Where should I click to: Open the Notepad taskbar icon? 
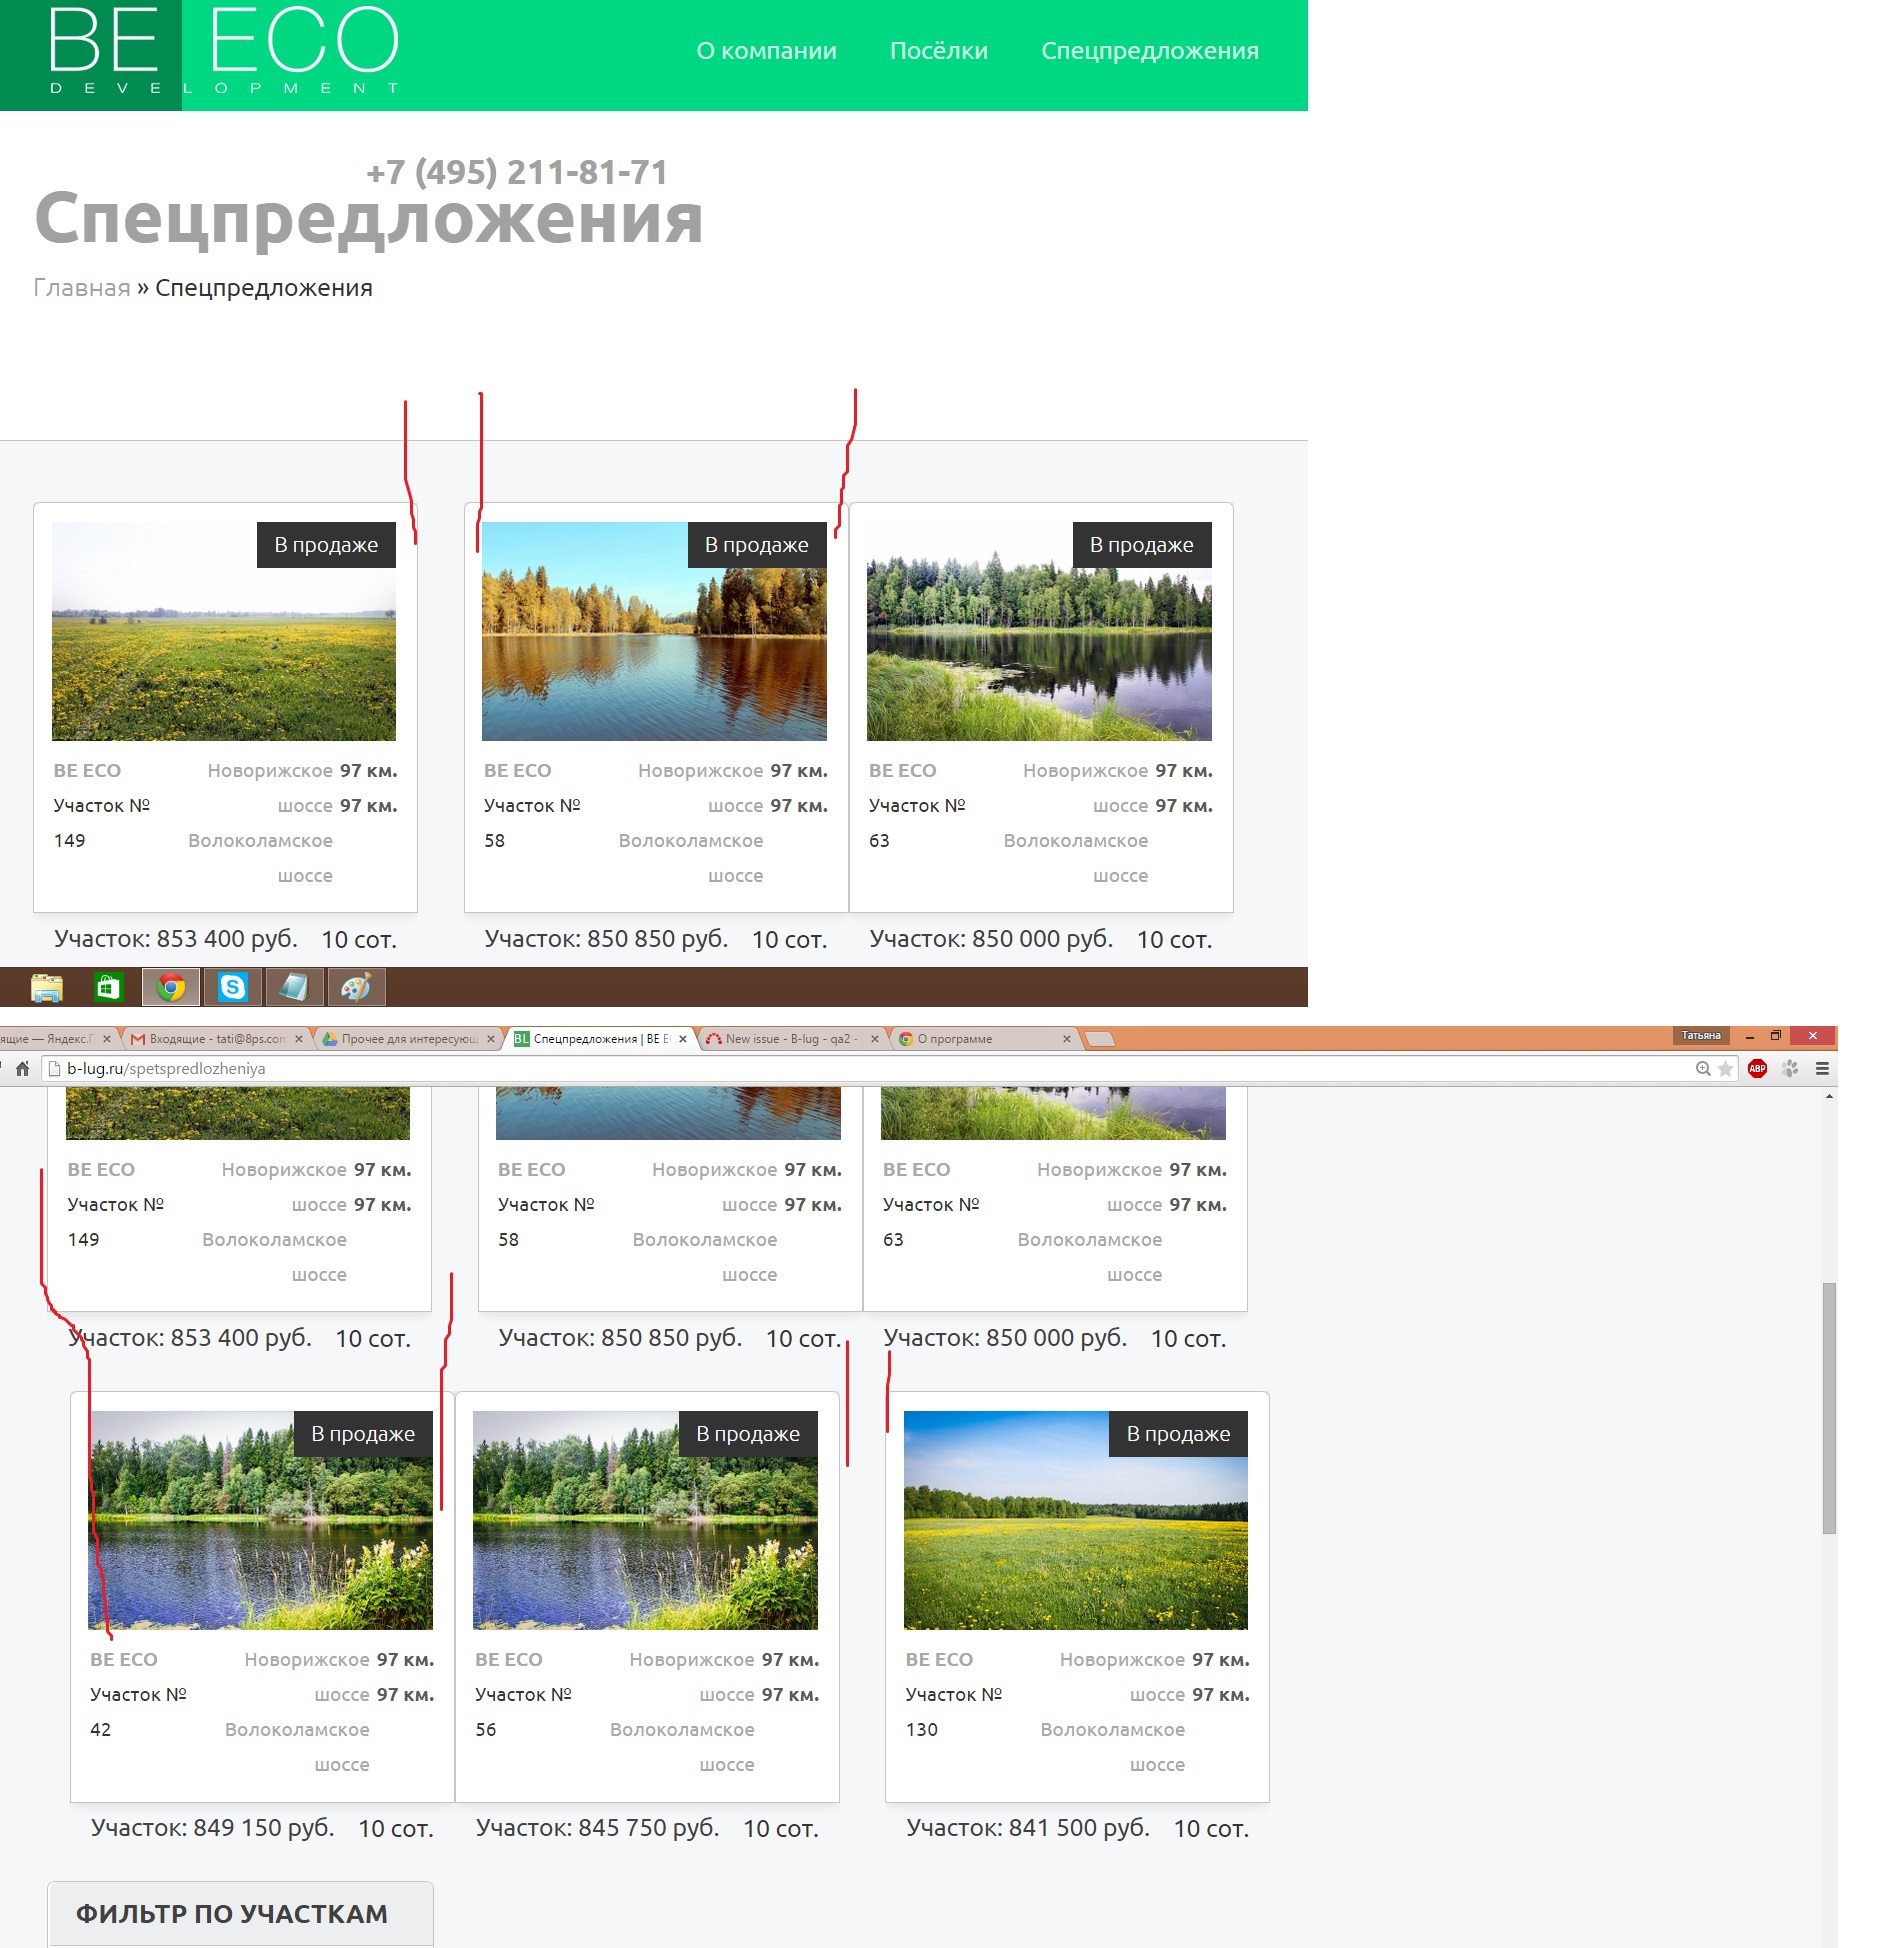[x=294, y=987]
